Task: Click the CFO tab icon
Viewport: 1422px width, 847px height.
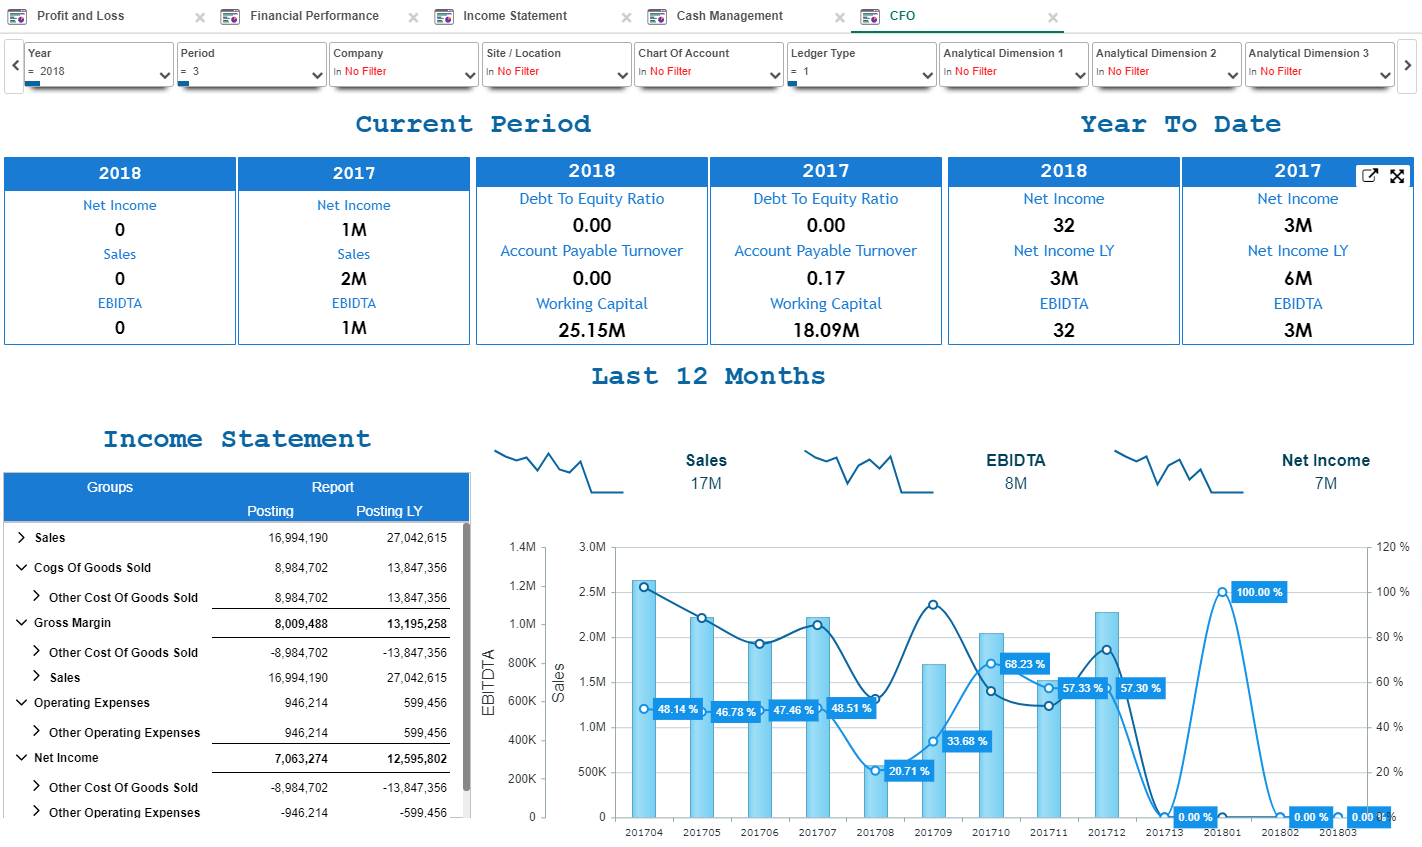Action: pos(870,16)
